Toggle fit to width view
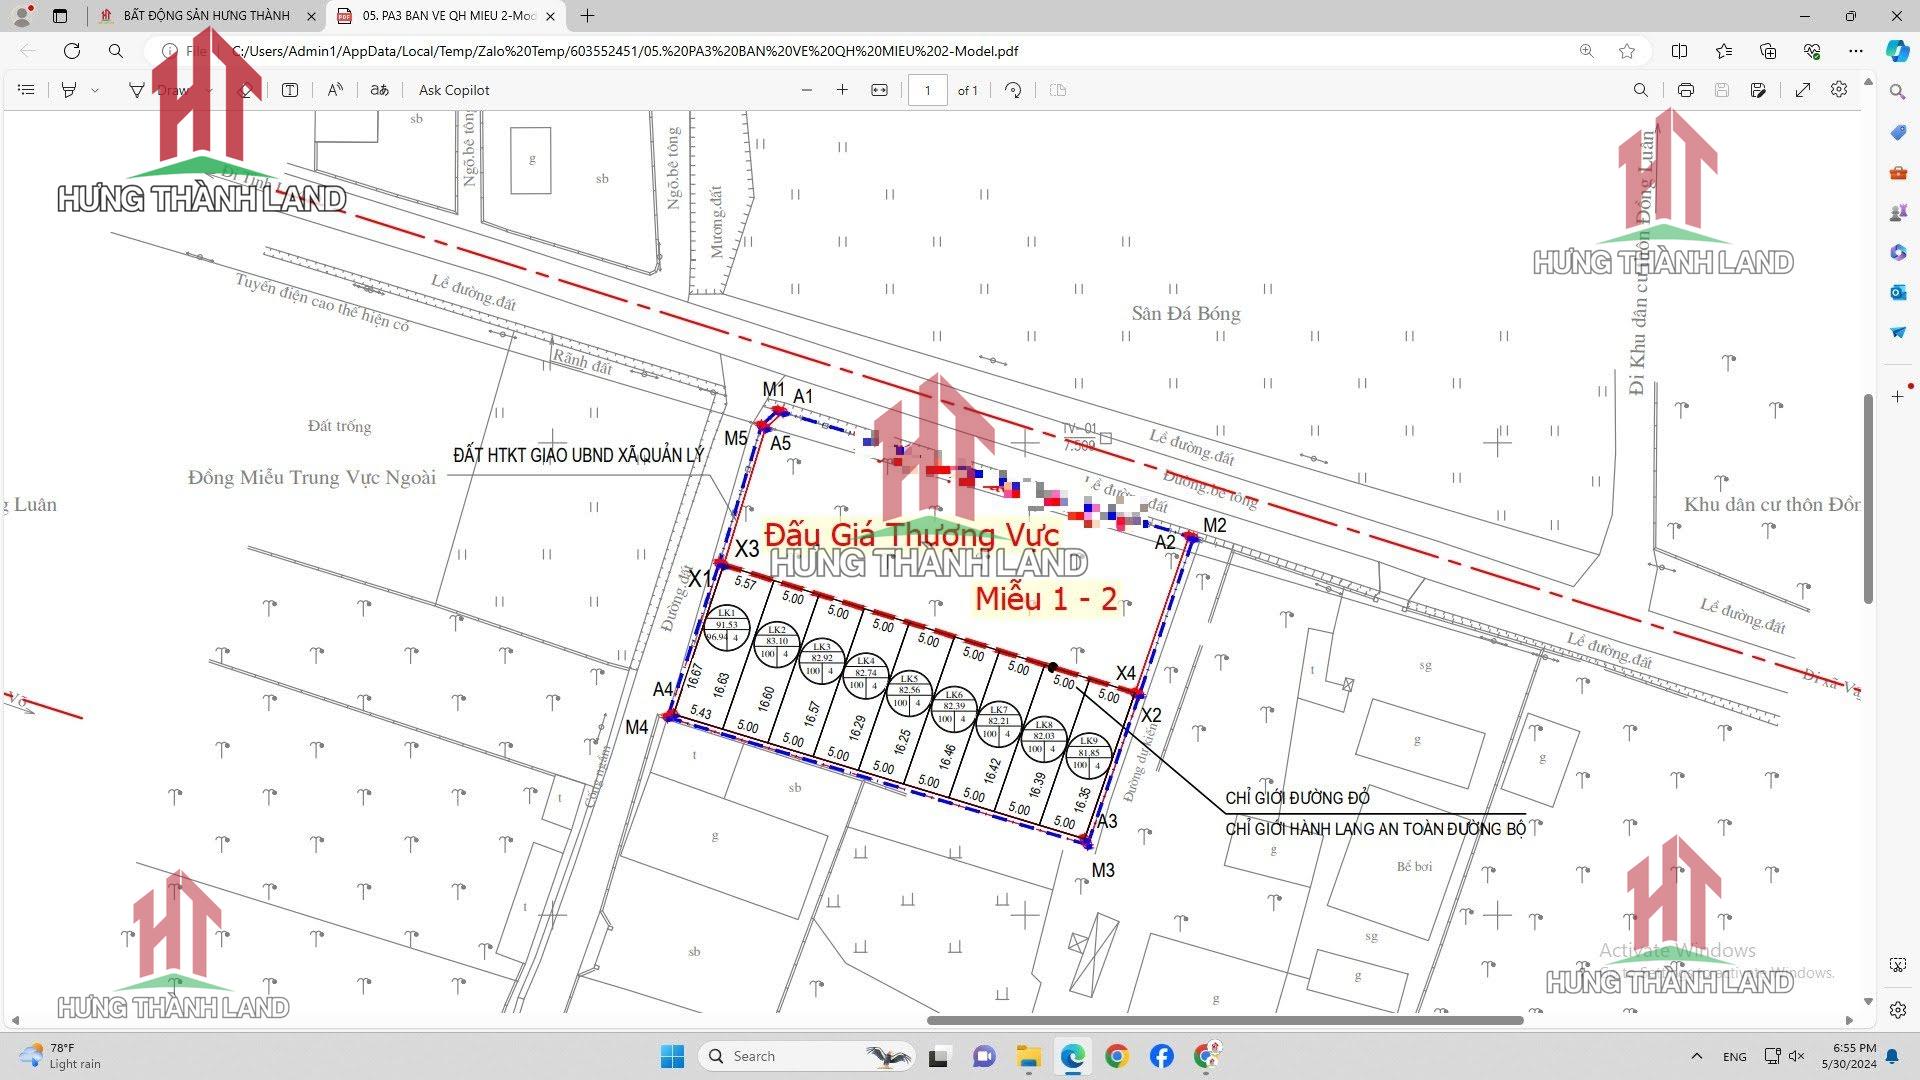Screen dimensions: 1920x1080 (879, 90)
